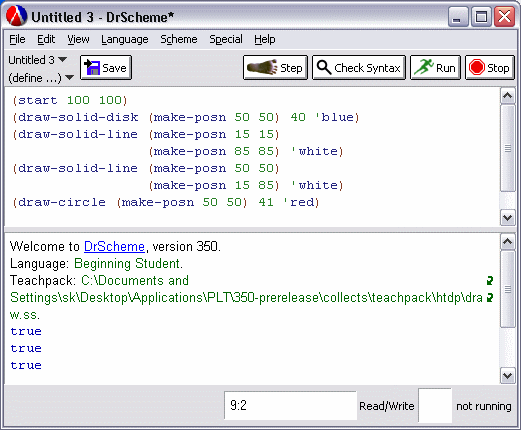Viewport: 521px width, 430px height.
Task: Click the DrScheme lambda logo in title bar
Action: tap(16, 16)
